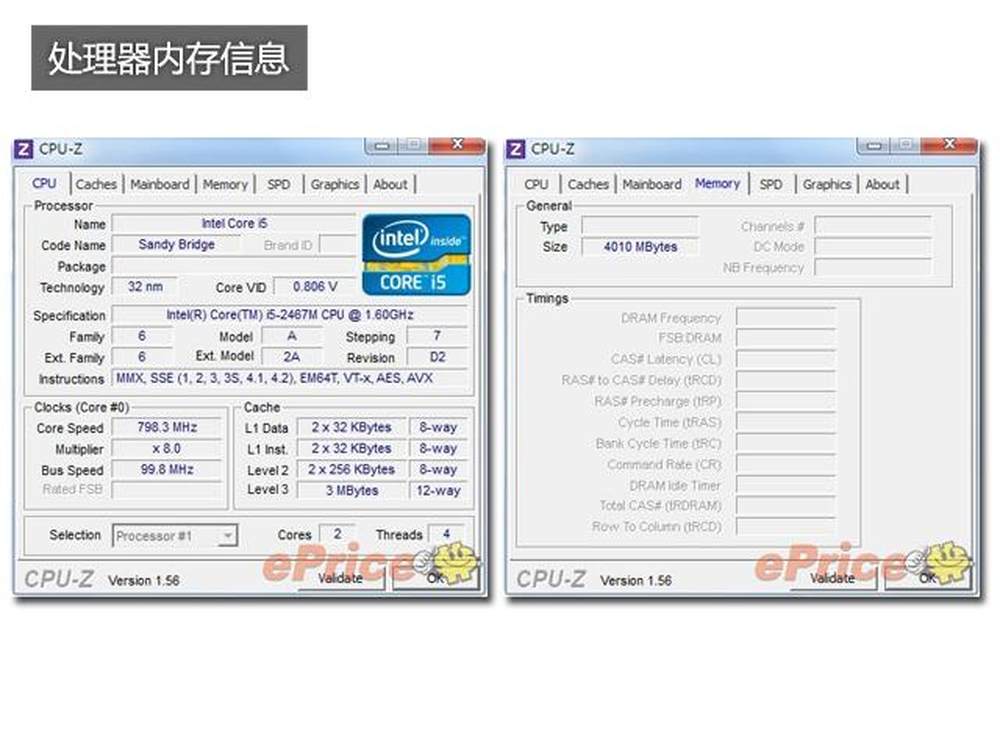Viewport: 1000px width, 750px height.
Task: Click the Bus Speed value 99.8 MHz
Action: (167, 470)
